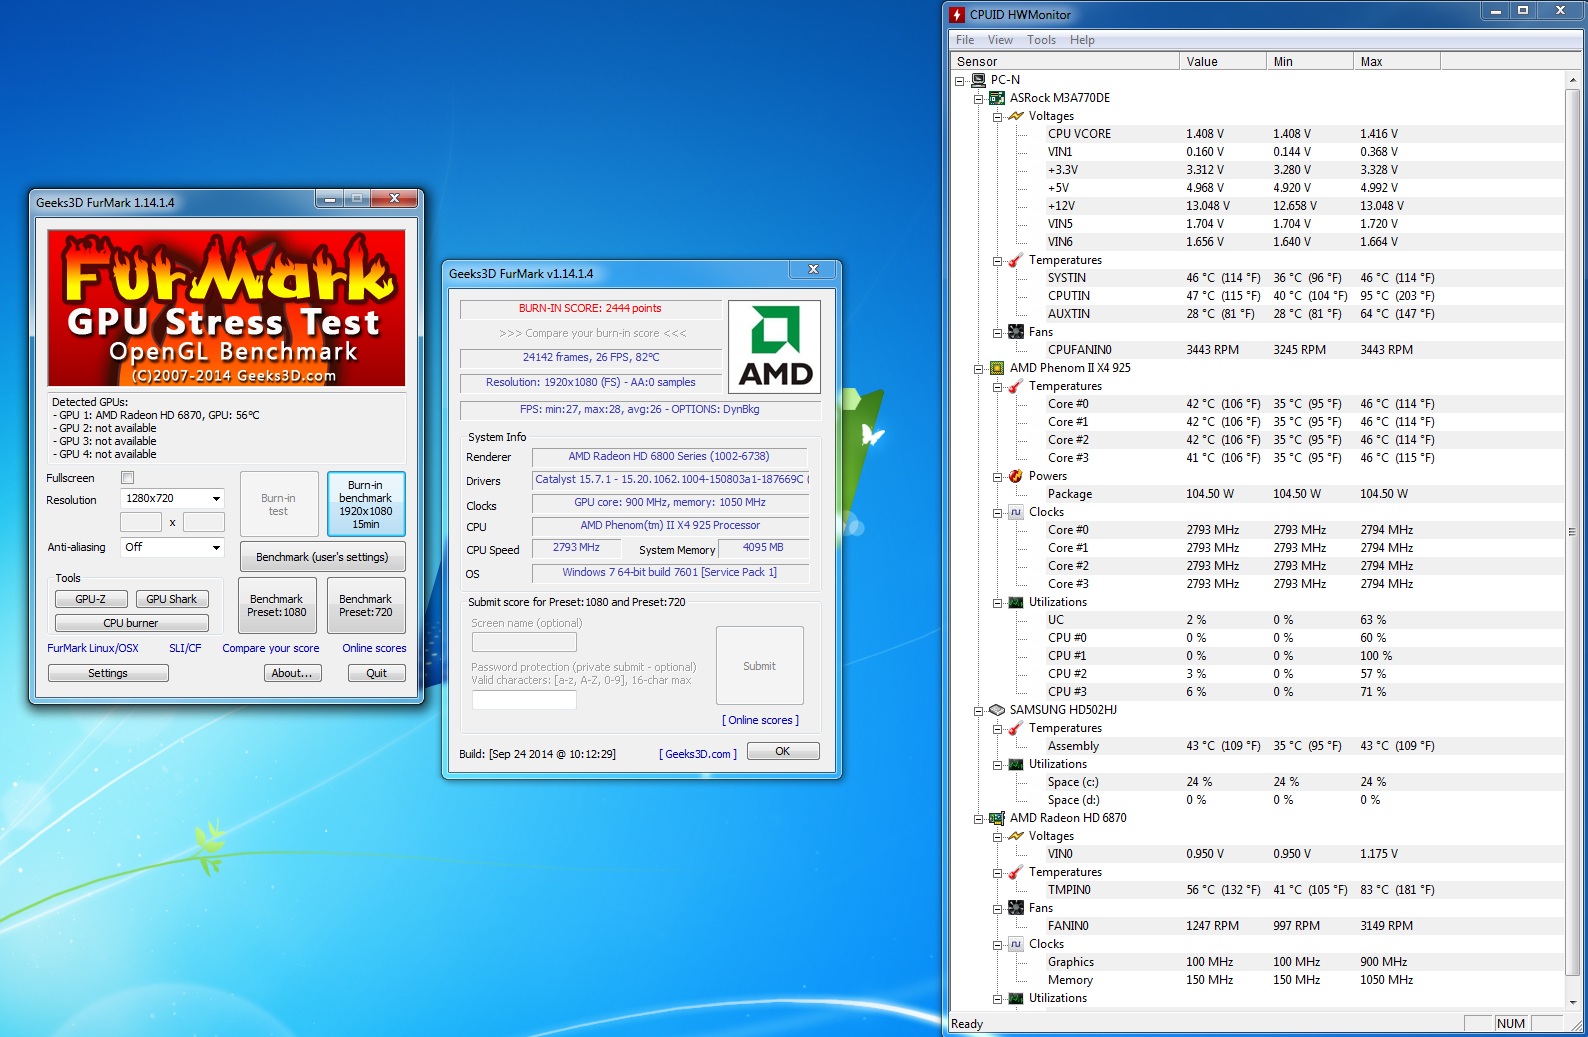Click the About... button
1588x1037 pixels.
tap(292, 673)
